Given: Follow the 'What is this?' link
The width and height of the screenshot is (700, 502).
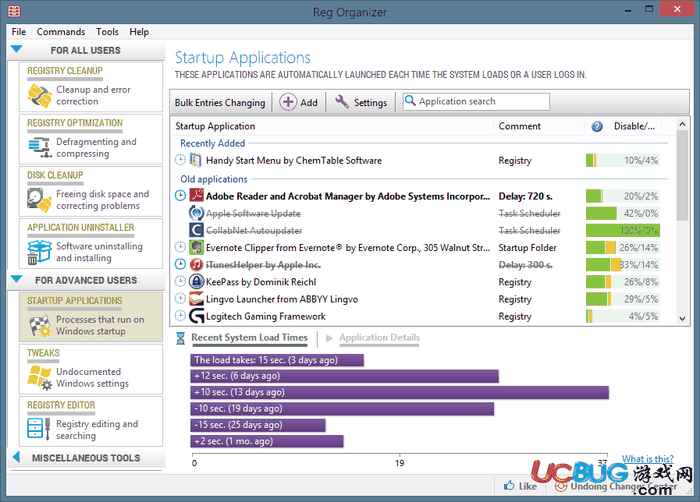Looking at the screenshot, I should (647, 459).
